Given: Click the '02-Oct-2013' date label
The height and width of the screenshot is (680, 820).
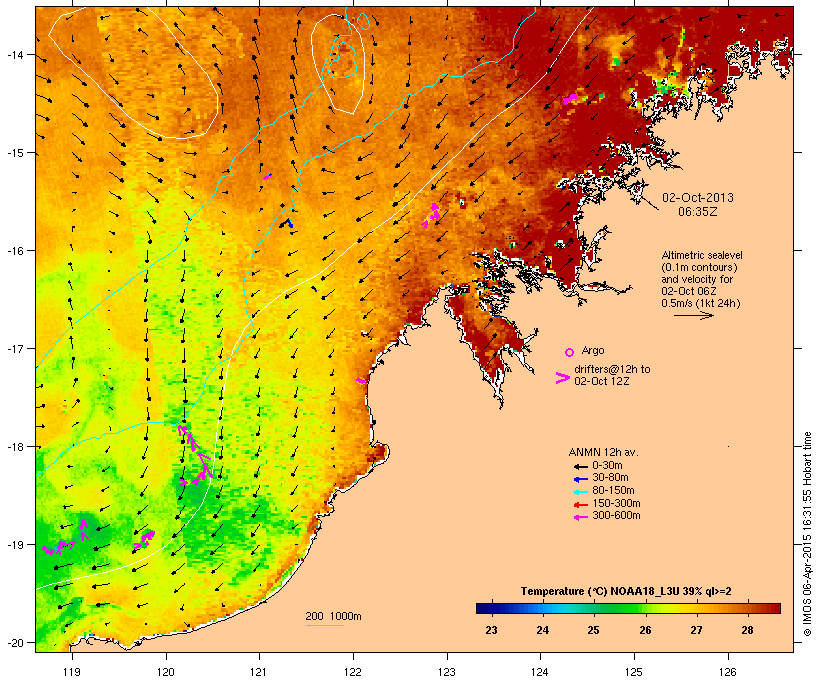Looking at the screenshot, I should coord(698,198).
